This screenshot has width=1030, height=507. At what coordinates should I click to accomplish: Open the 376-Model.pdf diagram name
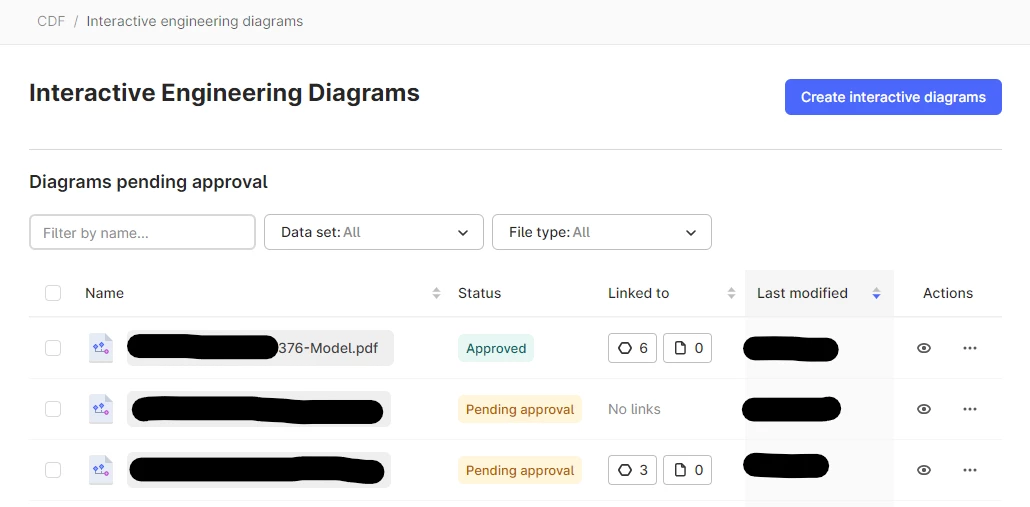click(x=326, y=348)
